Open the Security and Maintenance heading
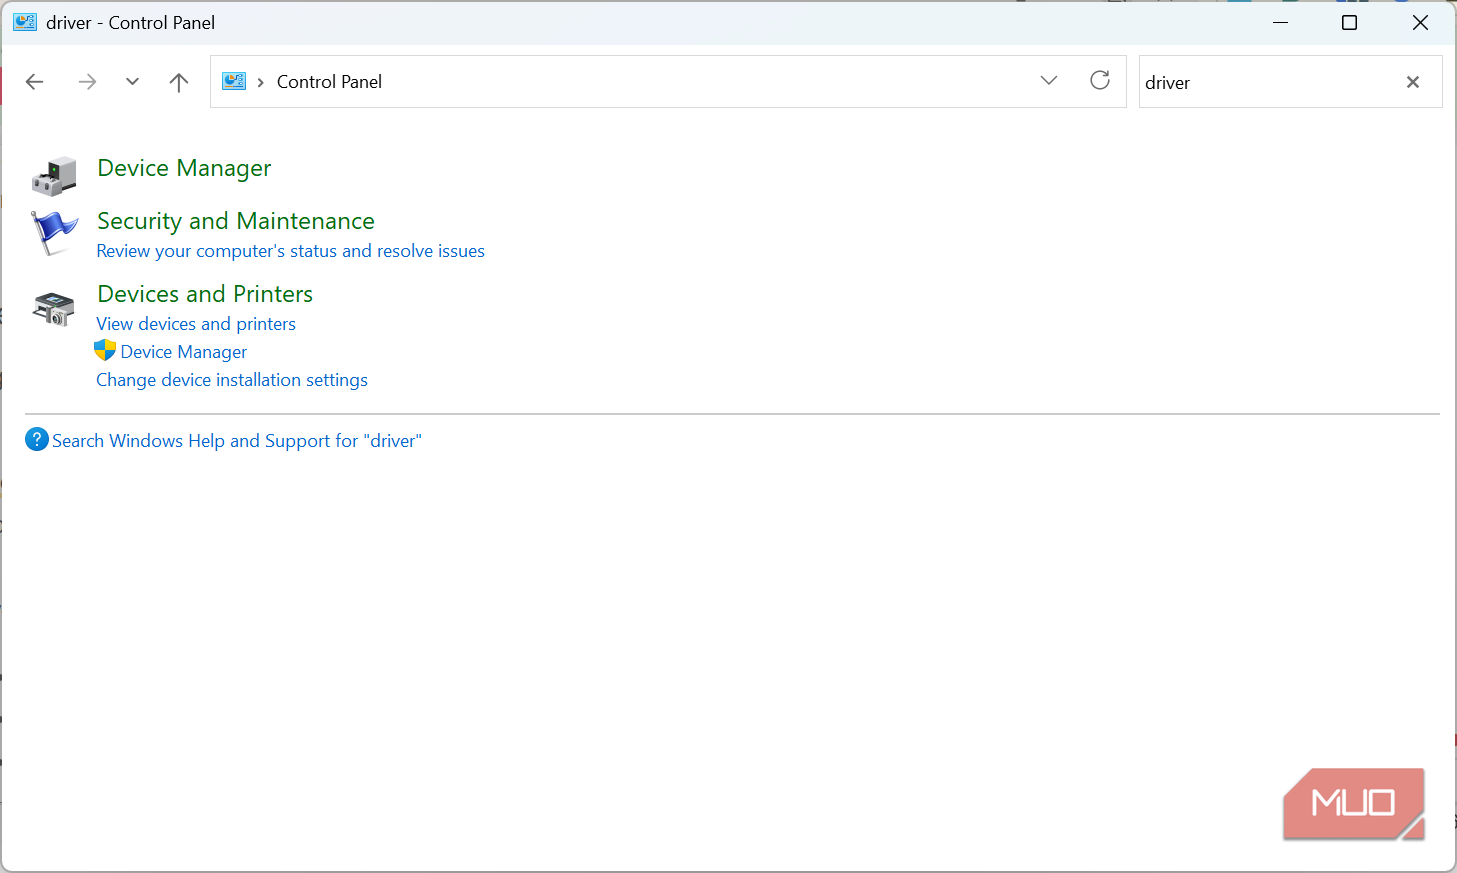Screen dimensions: 1457x873 [x=236, y=221]
